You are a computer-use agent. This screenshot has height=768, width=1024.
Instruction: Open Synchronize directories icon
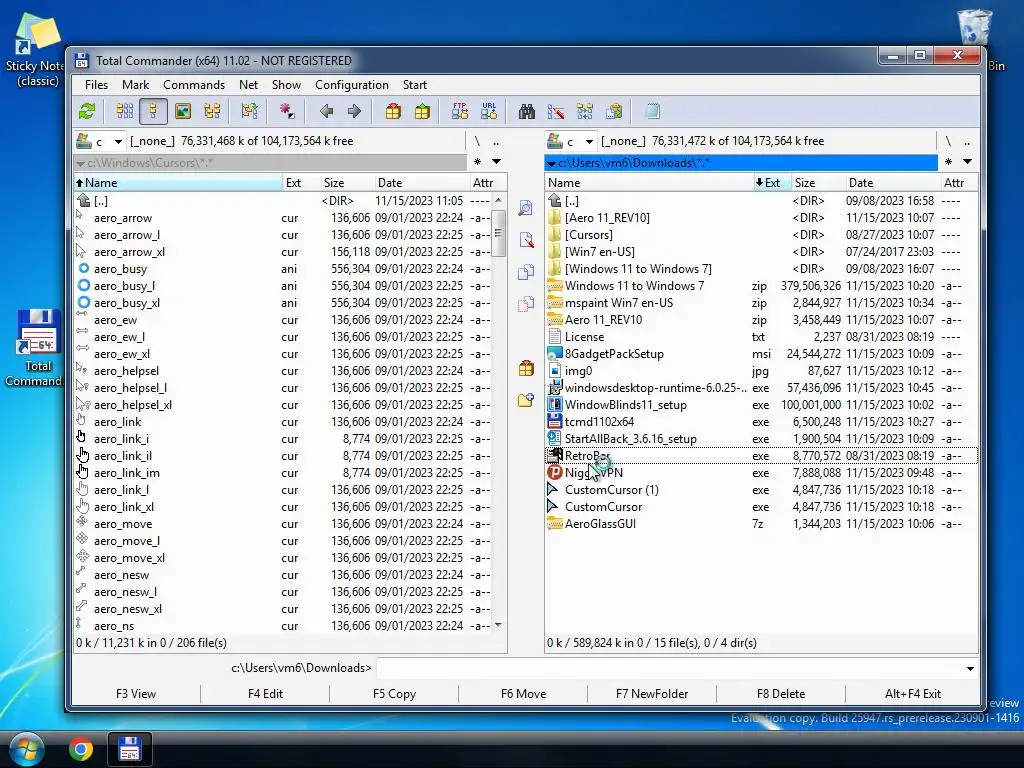(585, 111)
